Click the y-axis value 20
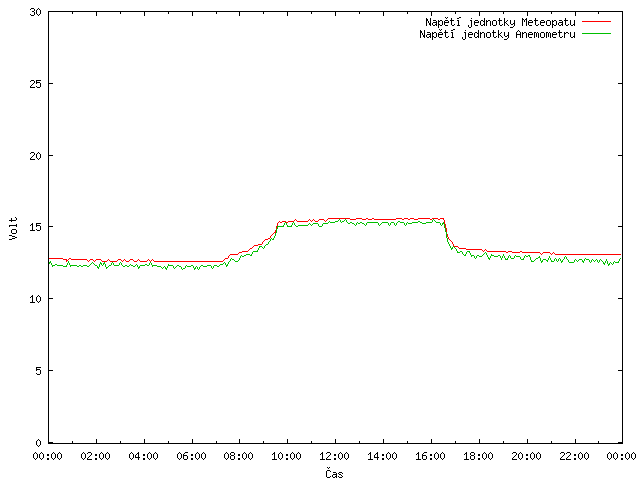The height and width of the screenshot is (480, 640). pos(36,156)
